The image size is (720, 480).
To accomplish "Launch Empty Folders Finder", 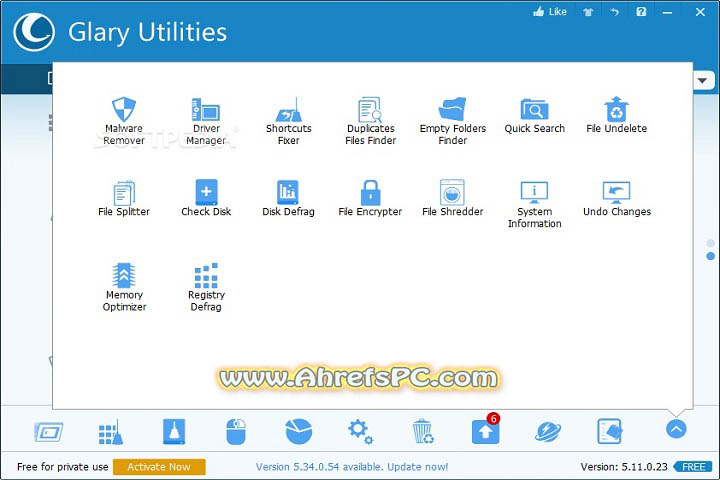I will tap(452, 121).
